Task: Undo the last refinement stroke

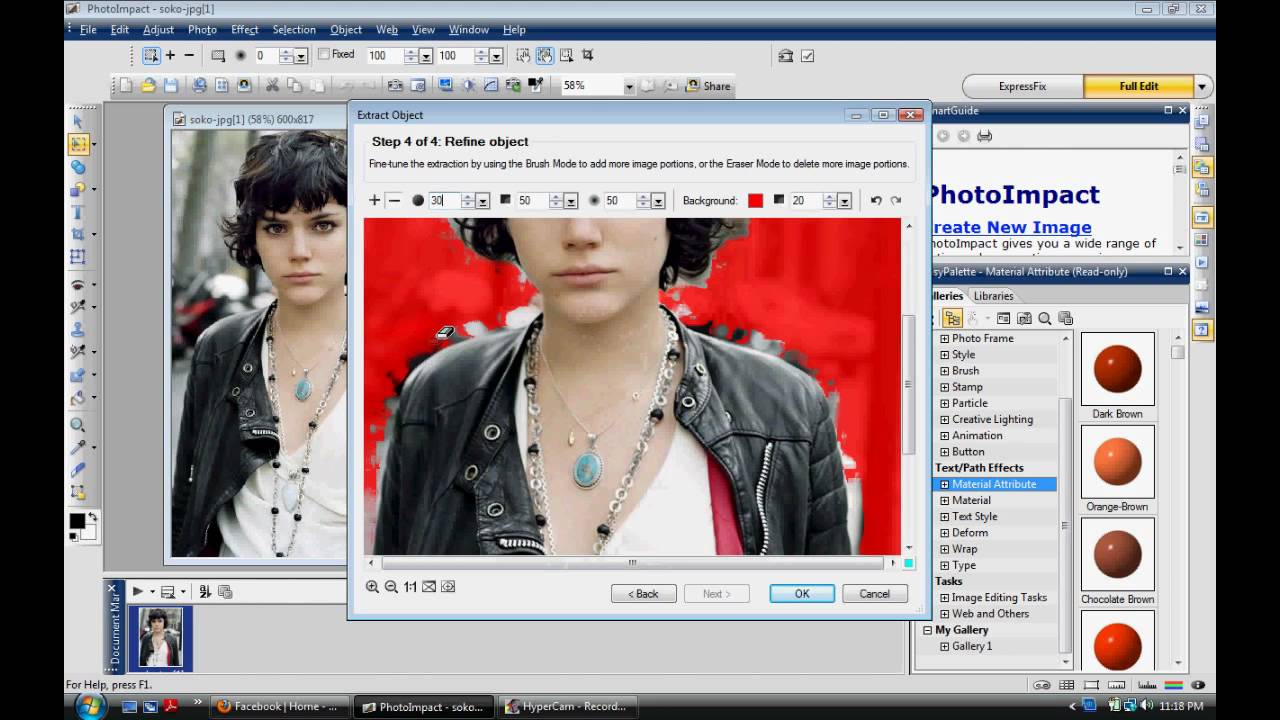Action: pyautogui.click(x=877, y=200)
